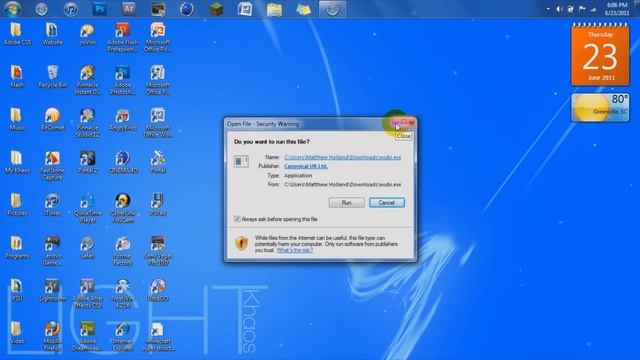The height and width of the screenshot is (360, 640).
Task: Open the Action Center flag icon
Action: click(582, 9)
